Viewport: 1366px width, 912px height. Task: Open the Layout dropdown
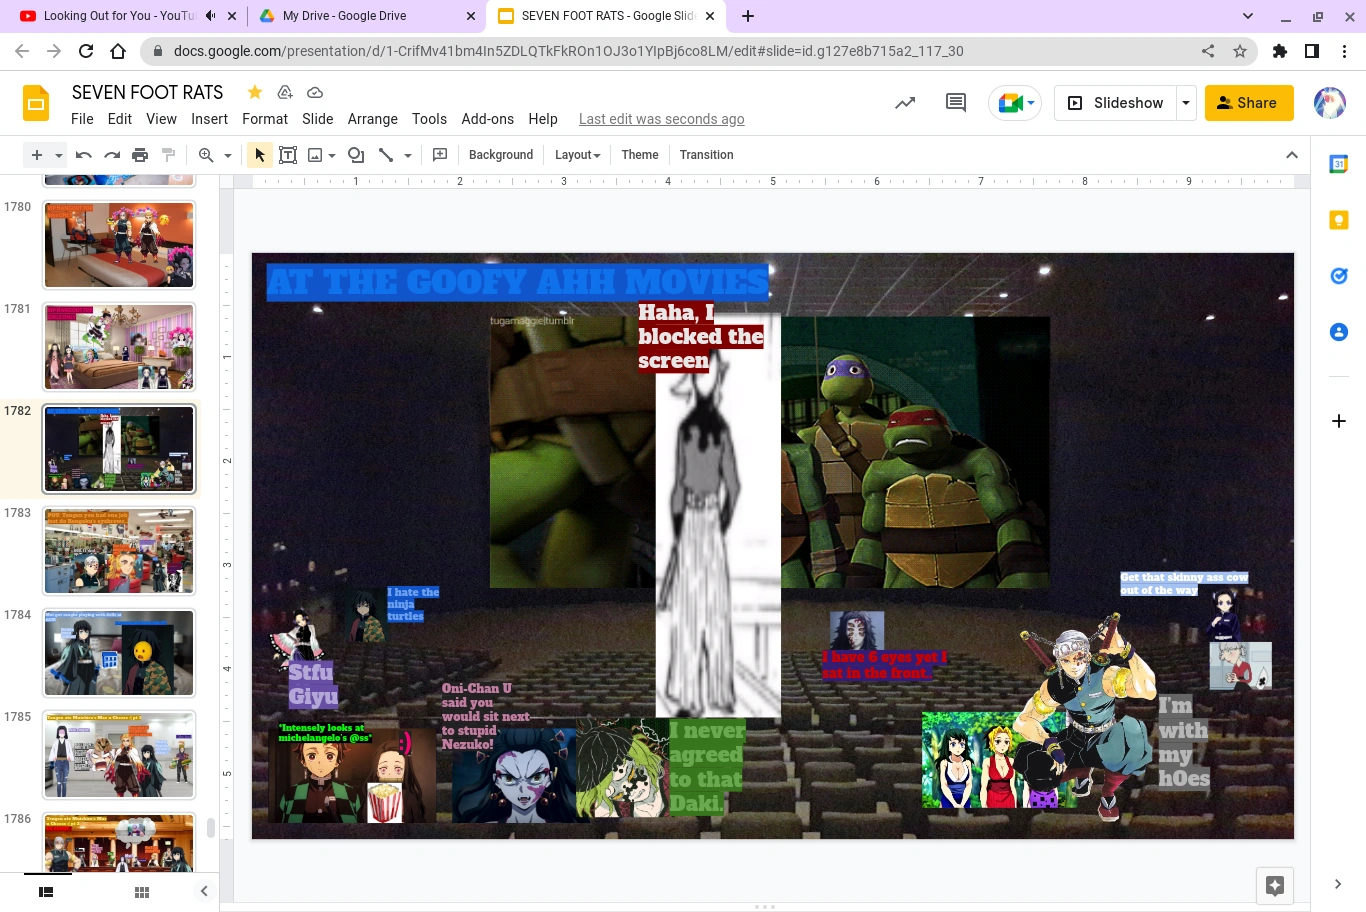click(577, 155)
